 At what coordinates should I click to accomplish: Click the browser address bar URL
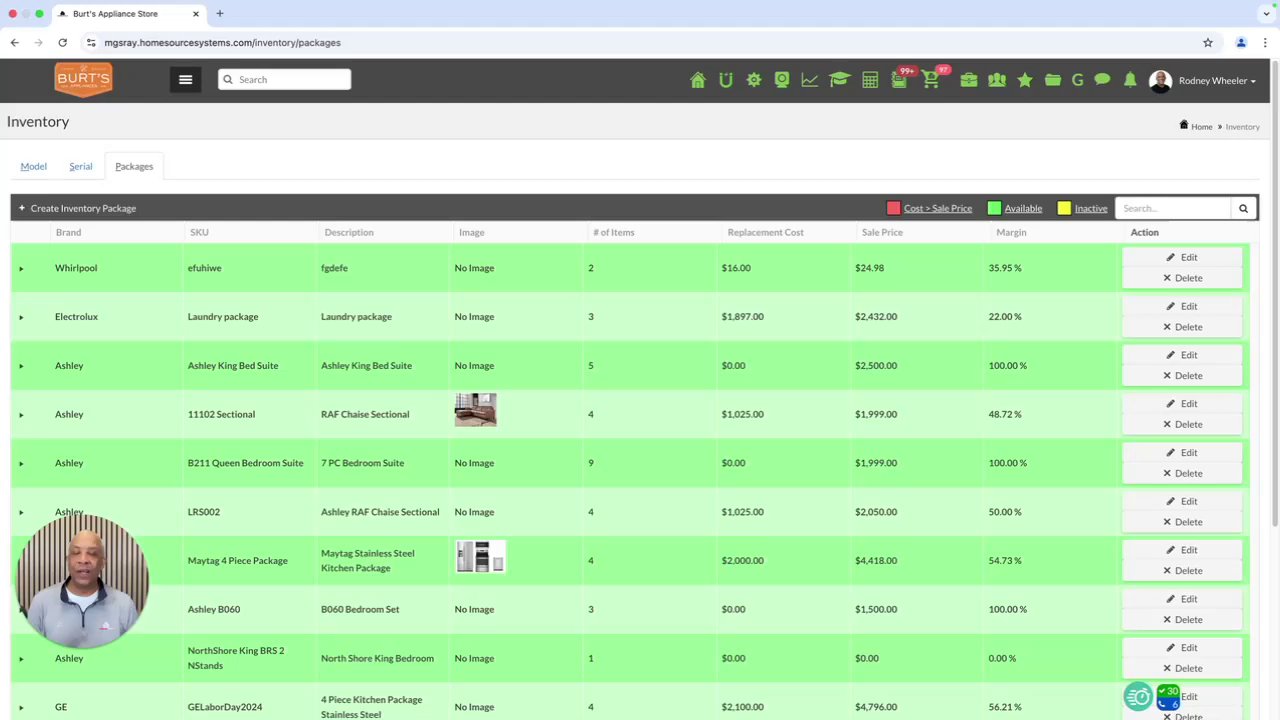222,43
